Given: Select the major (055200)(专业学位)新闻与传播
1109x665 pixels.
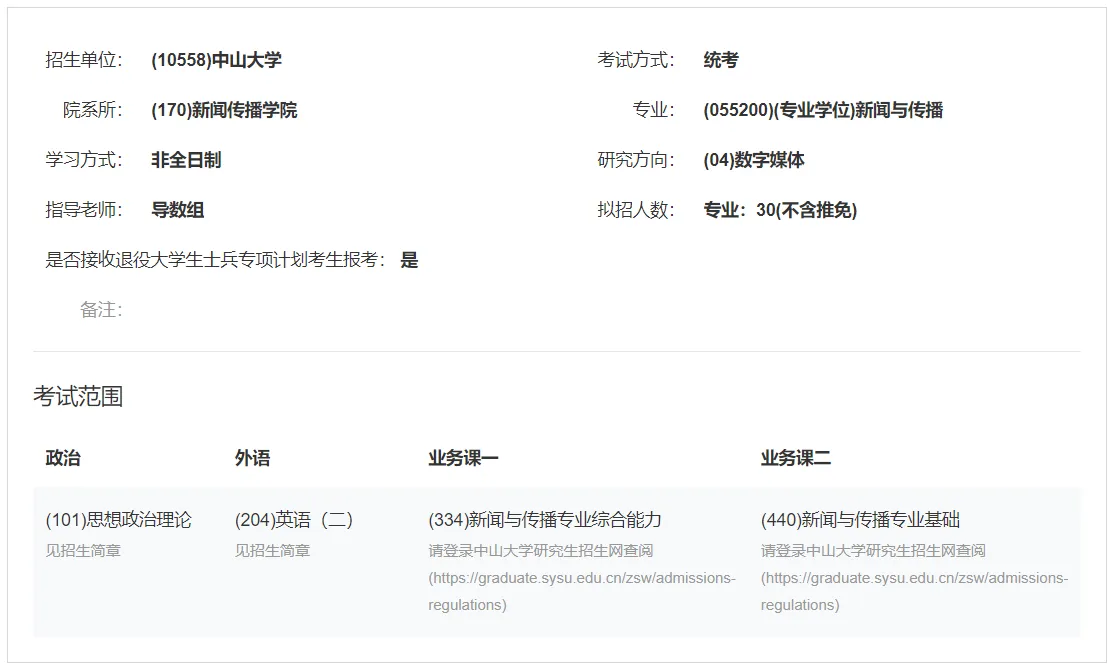Looking at the screenshot, I should [823, 110].
